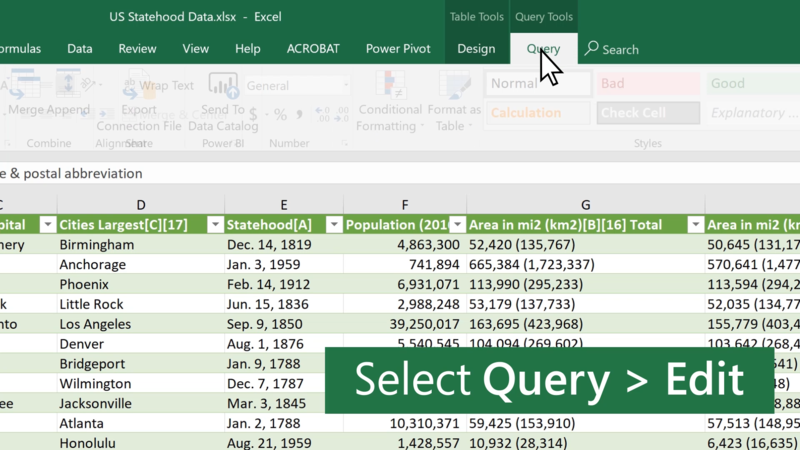The height and width of the screenshot is (450, 800).
Task: Switch to the Data tab
Action: point(80,48)
